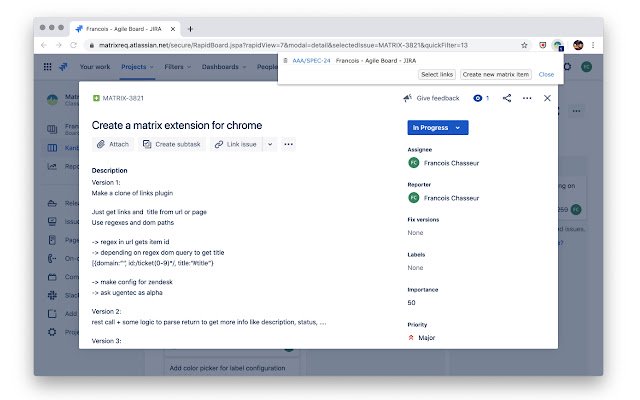Click Create new matrix item button

496,74
